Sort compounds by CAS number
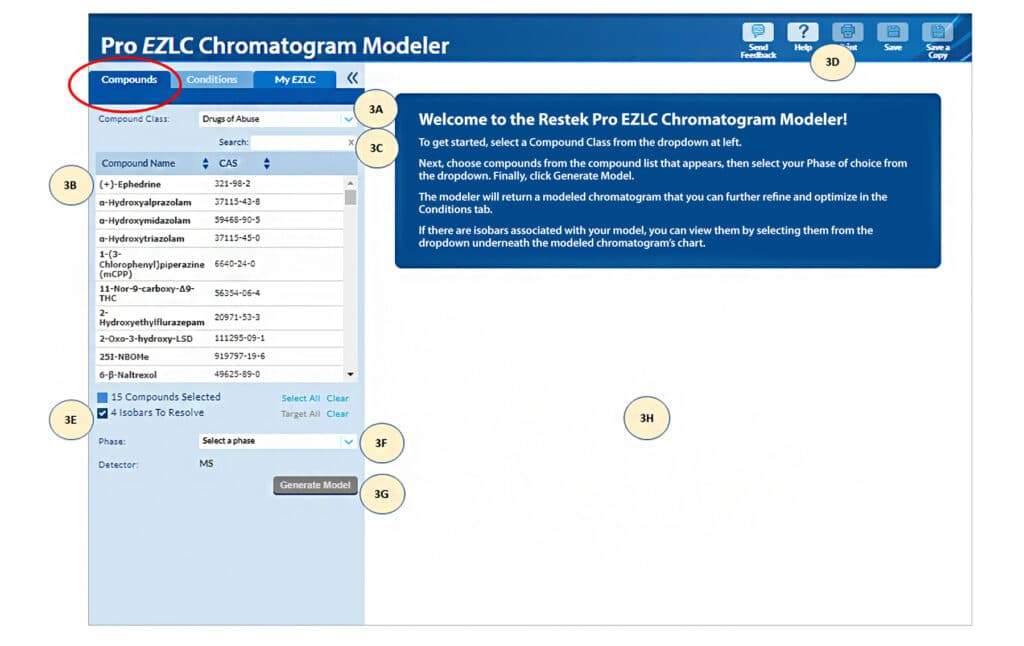 tap(229, 162)
